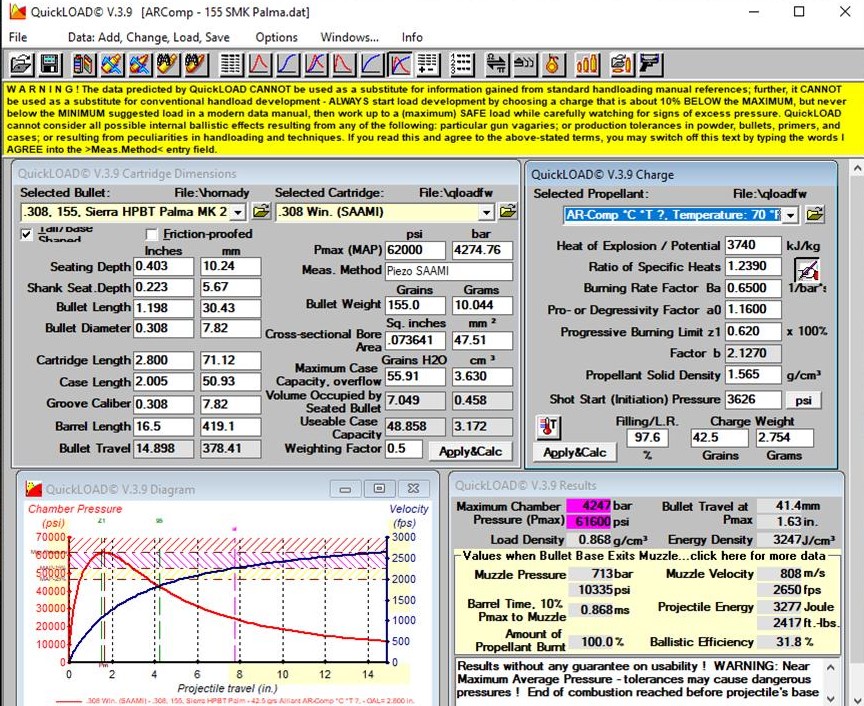The width and height of the screenshot is (864, 706).
Task: Click the Filling/L.R. percent field 97.6
Action: pyautogui.click(x=647, y=438)
